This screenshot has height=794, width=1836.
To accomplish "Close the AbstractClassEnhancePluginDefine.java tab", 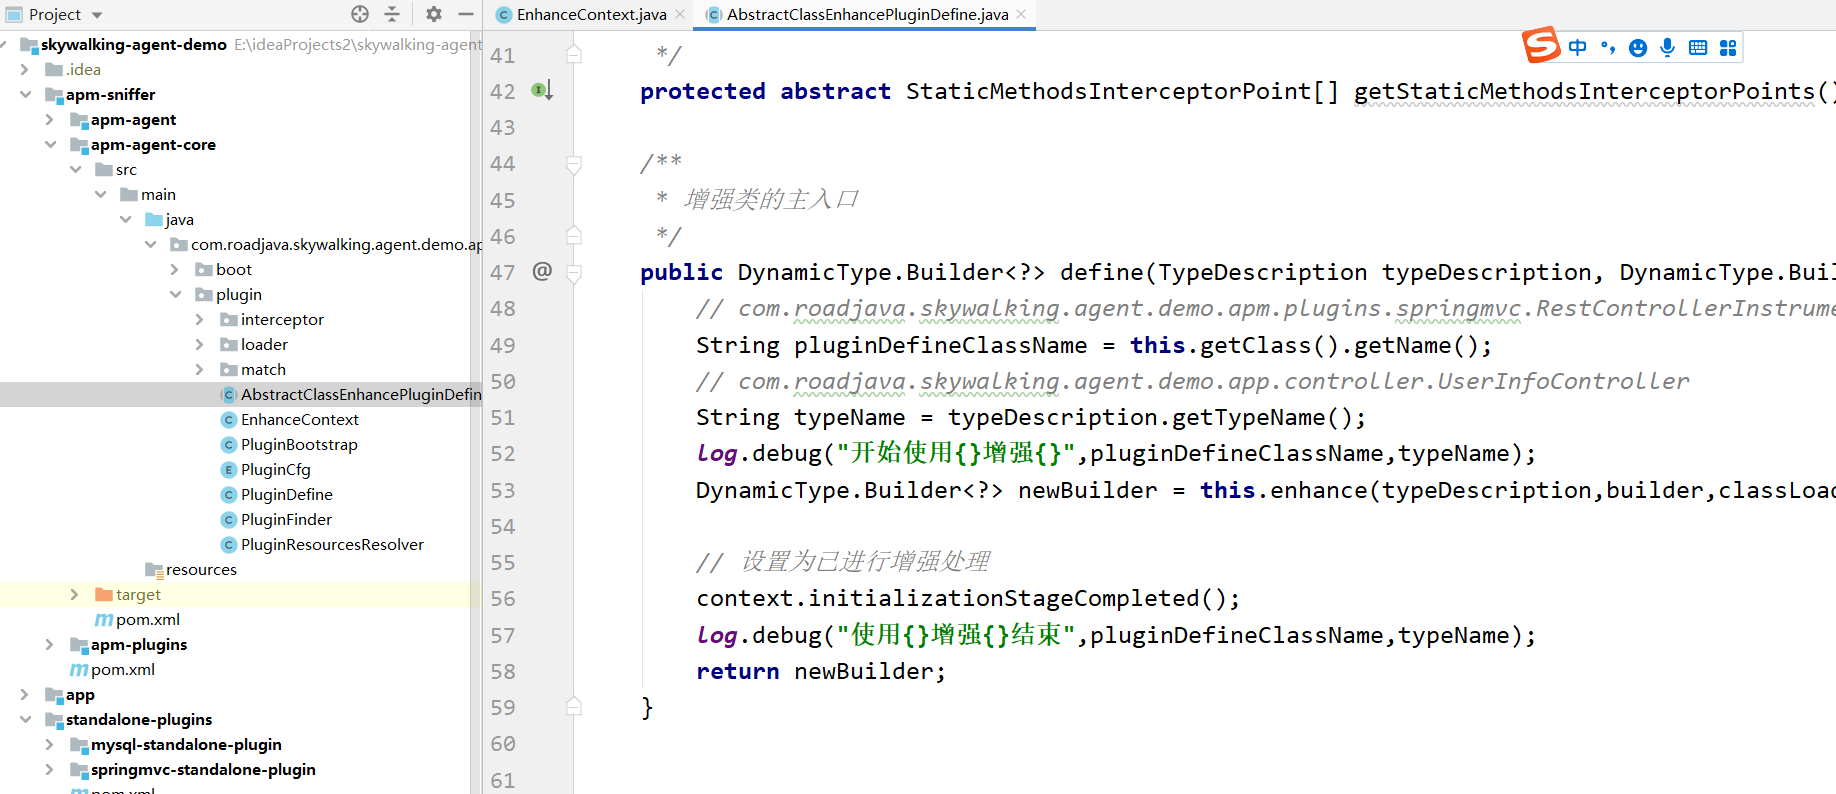I will pos(1021,14).
